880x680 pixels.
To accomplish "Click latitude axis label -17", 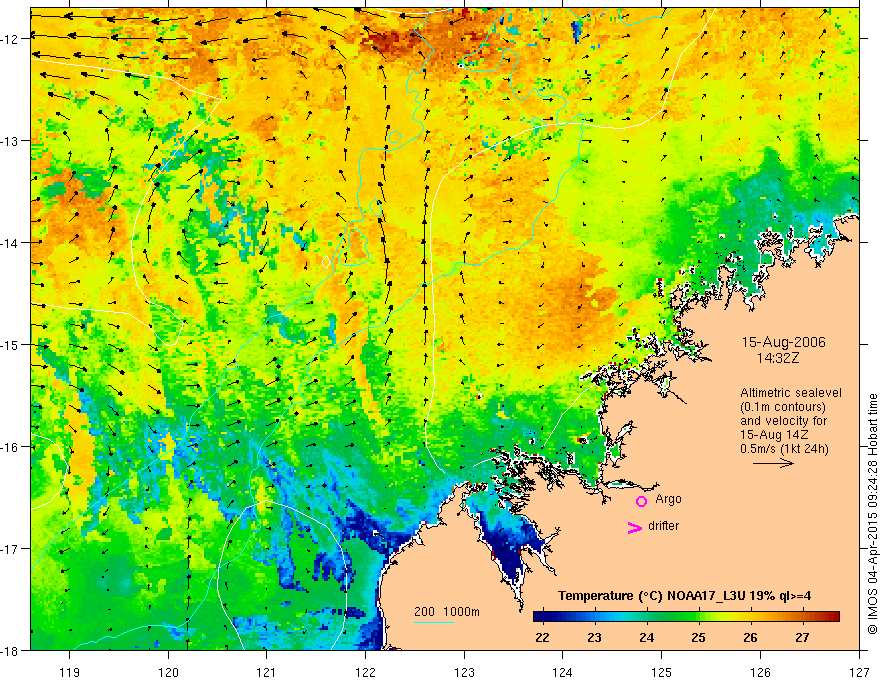I will click(x=10, y=549).
